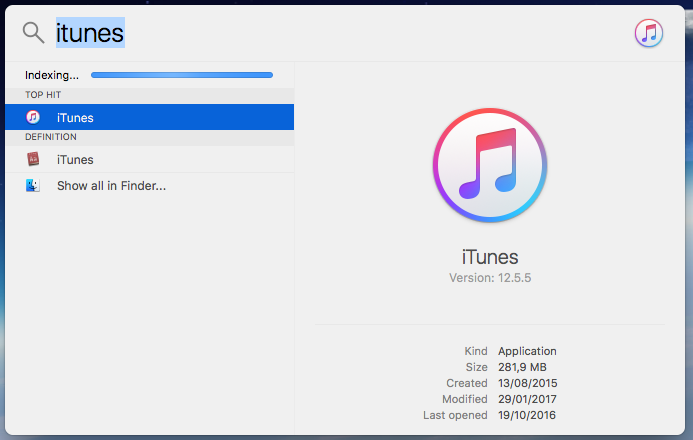693x440 pixels.
Task: Click the Kind value "Application"
Action: [527, 351]
